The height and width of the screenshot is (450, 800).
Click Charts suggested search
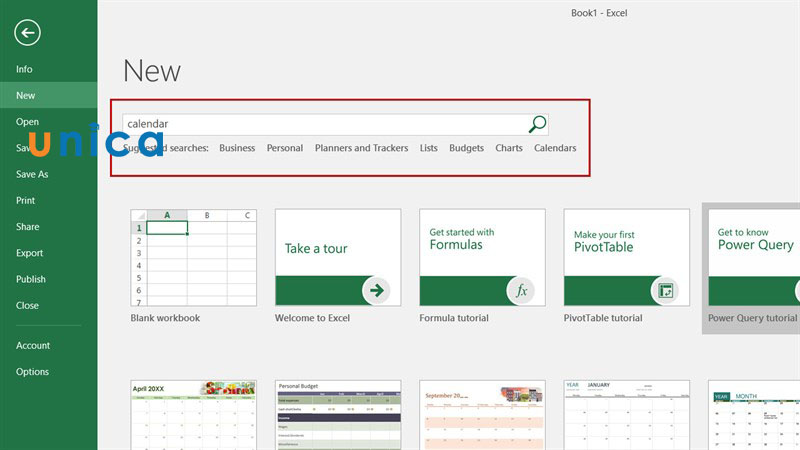[509, 148]
